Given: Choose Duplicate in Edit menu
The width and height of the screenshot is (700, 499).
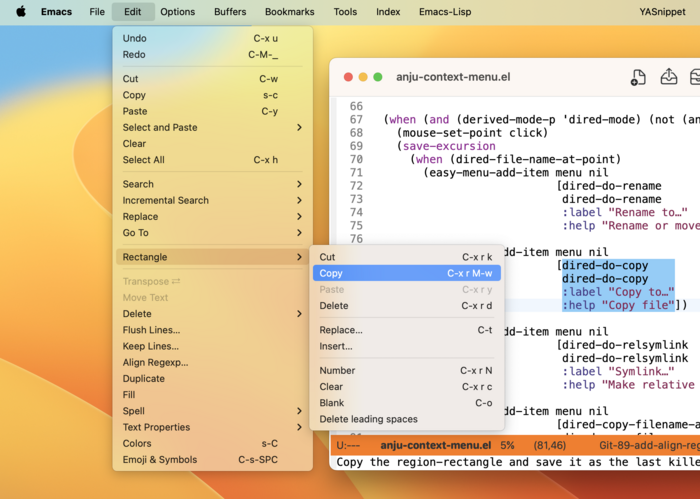Looking at the screenshot, I should tap(212, 378).
